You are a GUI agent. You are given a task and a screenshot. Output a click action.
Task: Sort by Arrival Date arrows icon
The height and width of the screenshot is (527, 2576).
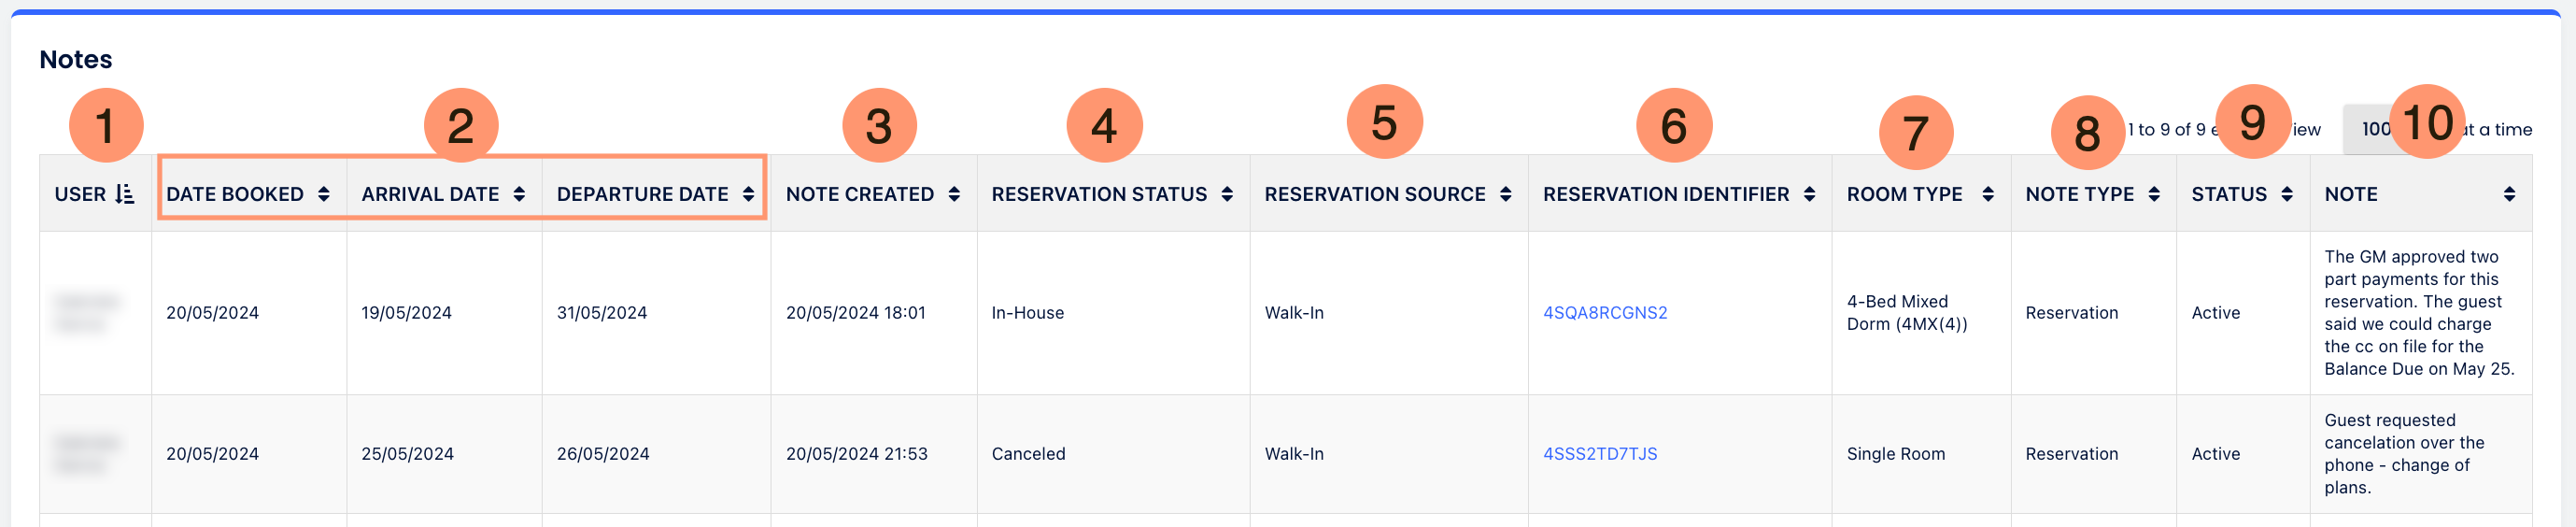click(x=519, y=194)
